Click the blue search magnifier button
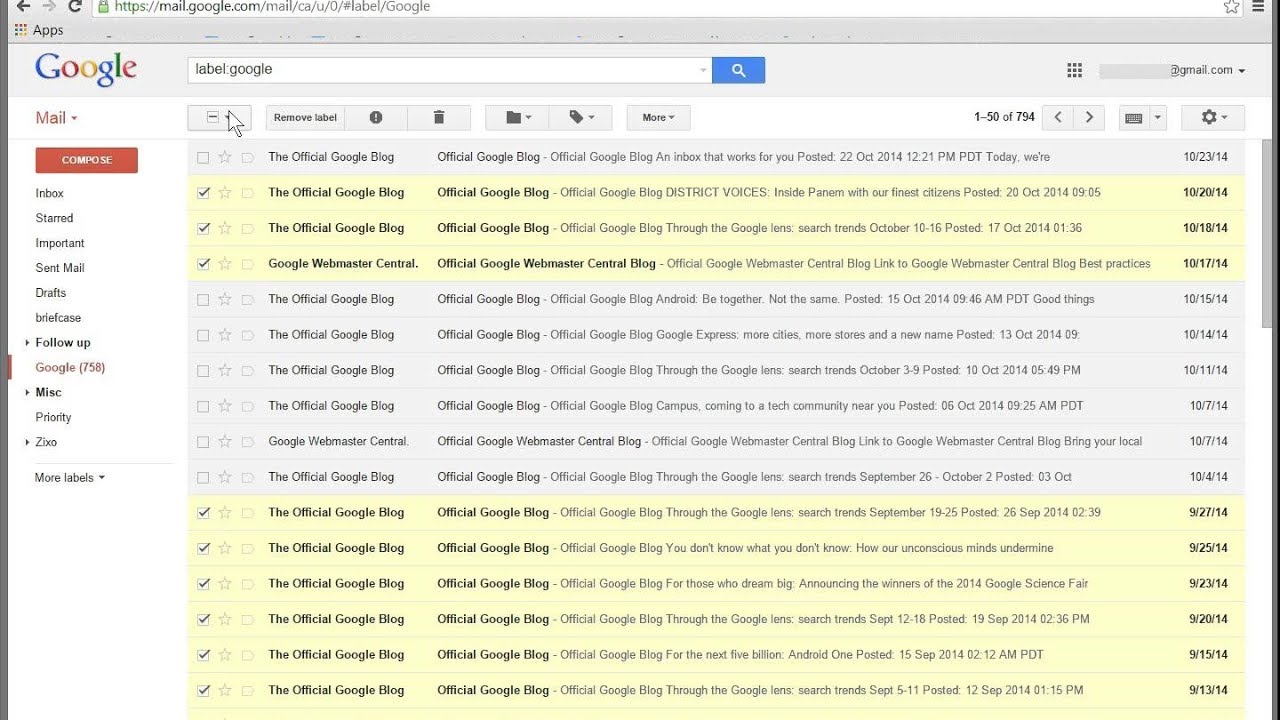The image size is (1280, 720). (x=738, y=70)
